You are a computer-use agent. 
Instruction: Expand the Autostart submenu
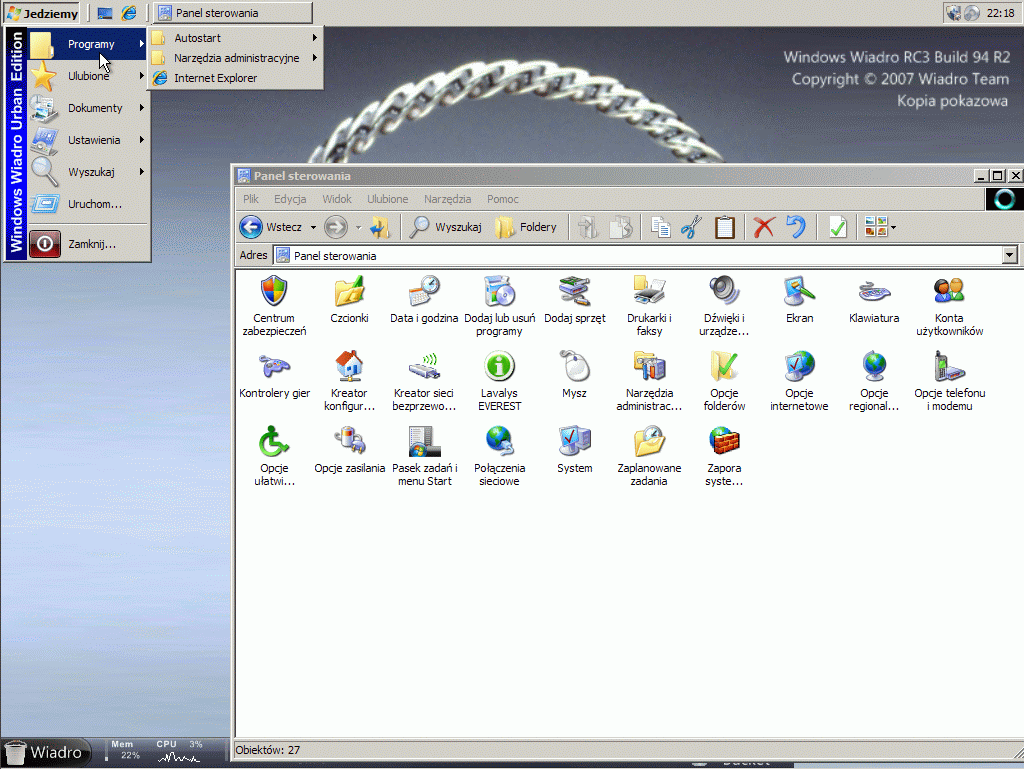point(236,38)
